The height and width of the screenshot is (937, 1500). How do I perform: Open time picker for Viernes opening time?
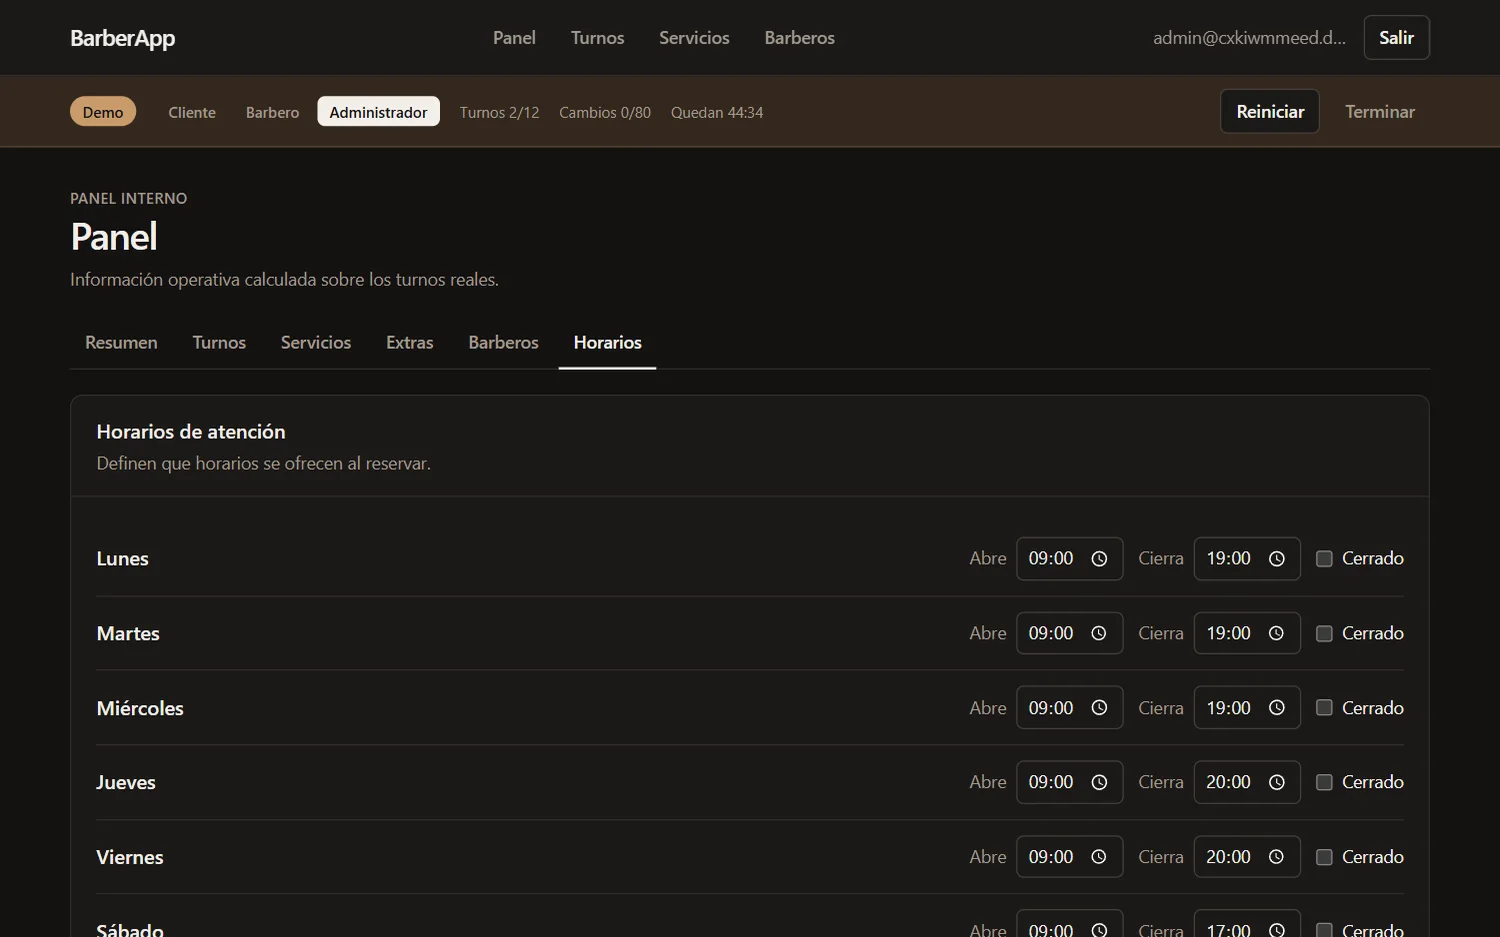coord(1099,857)
